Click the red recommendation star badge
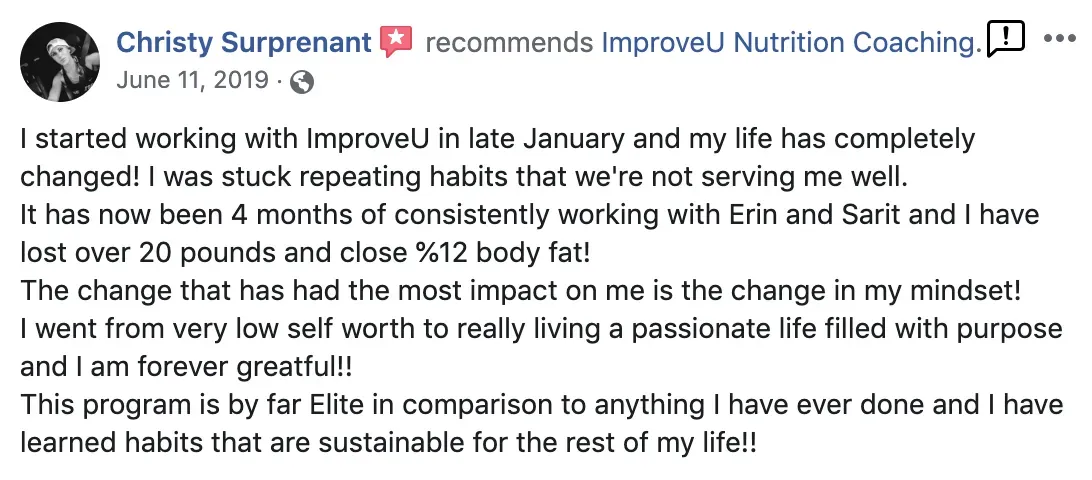The image size is (1092, 480). pyautogui.click(x=396, y=42)
